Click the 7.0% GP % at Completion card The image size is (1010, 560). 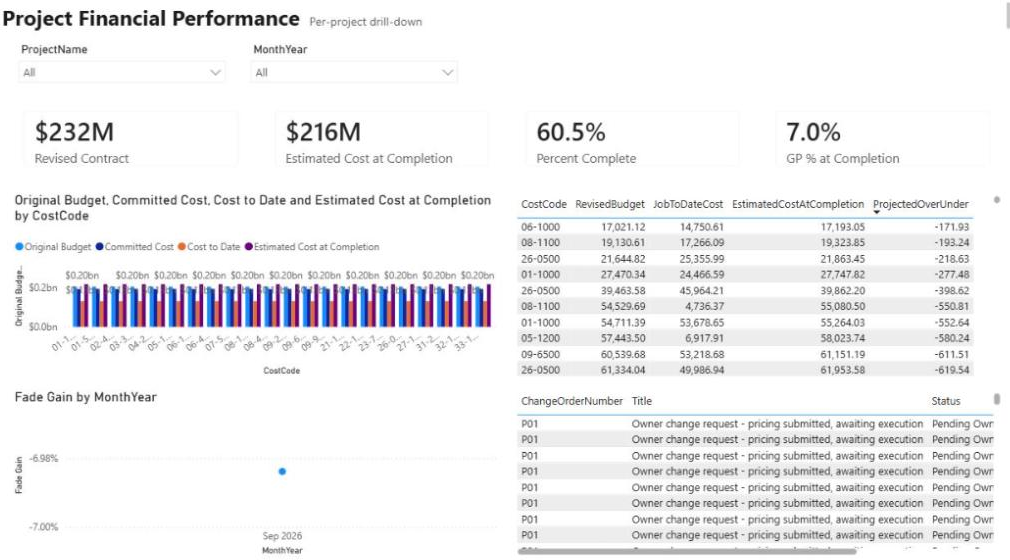882,139
